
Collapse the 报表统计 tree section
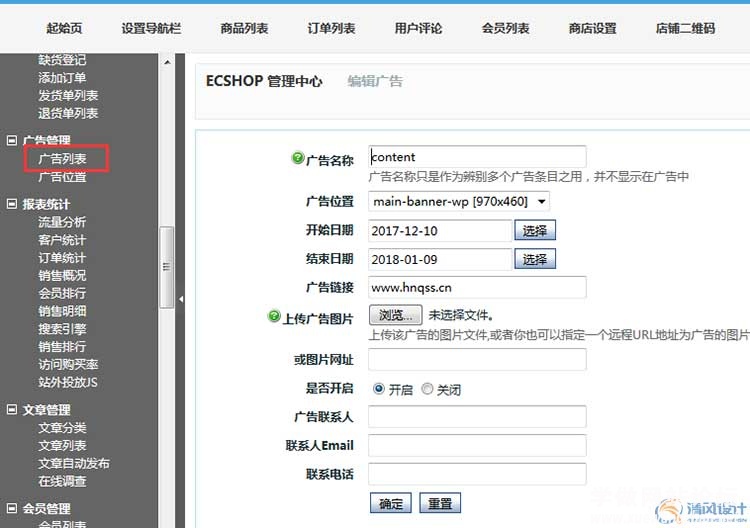click(12, 204)
